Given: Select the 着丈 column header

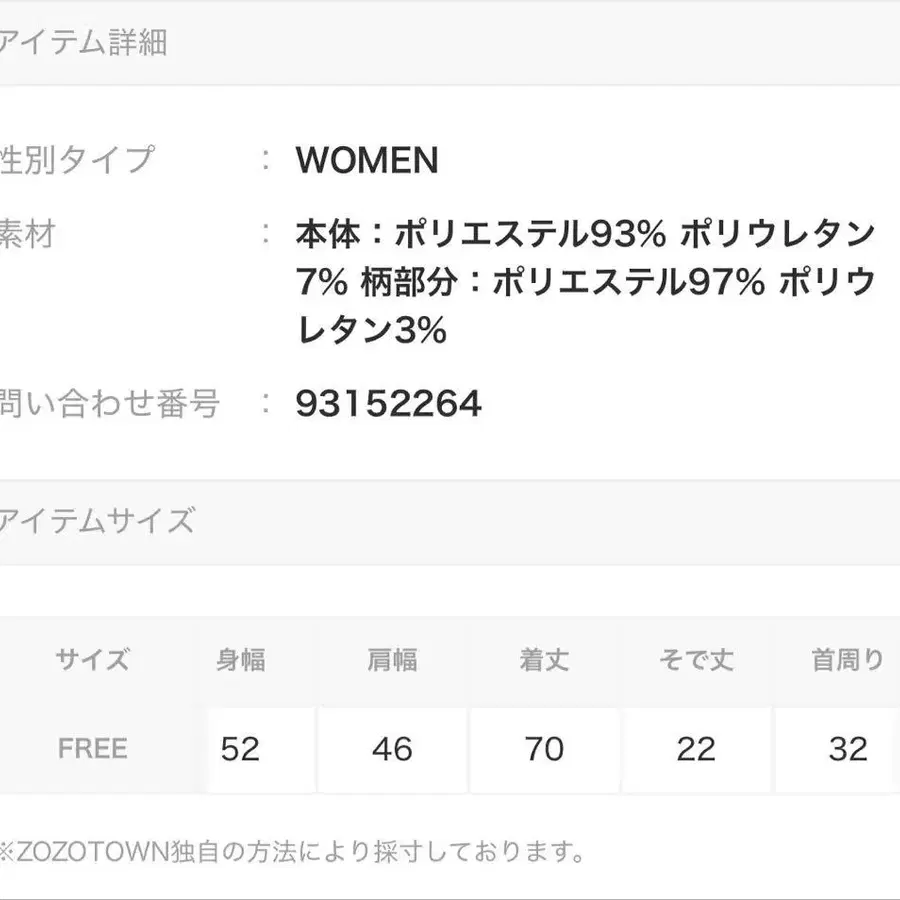Looking at the screenshot, I should [x=544, y=660].
